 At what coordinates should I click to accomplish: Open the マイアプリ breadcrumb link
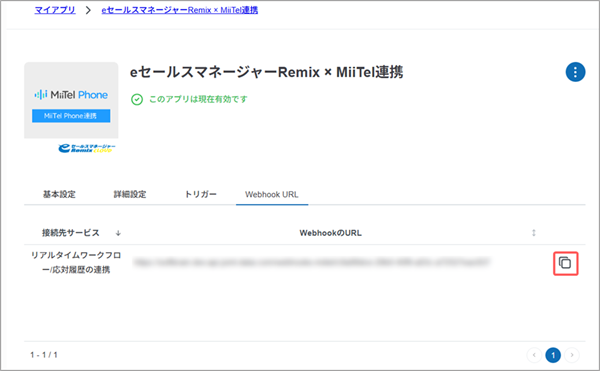click(x=55, y=10)
